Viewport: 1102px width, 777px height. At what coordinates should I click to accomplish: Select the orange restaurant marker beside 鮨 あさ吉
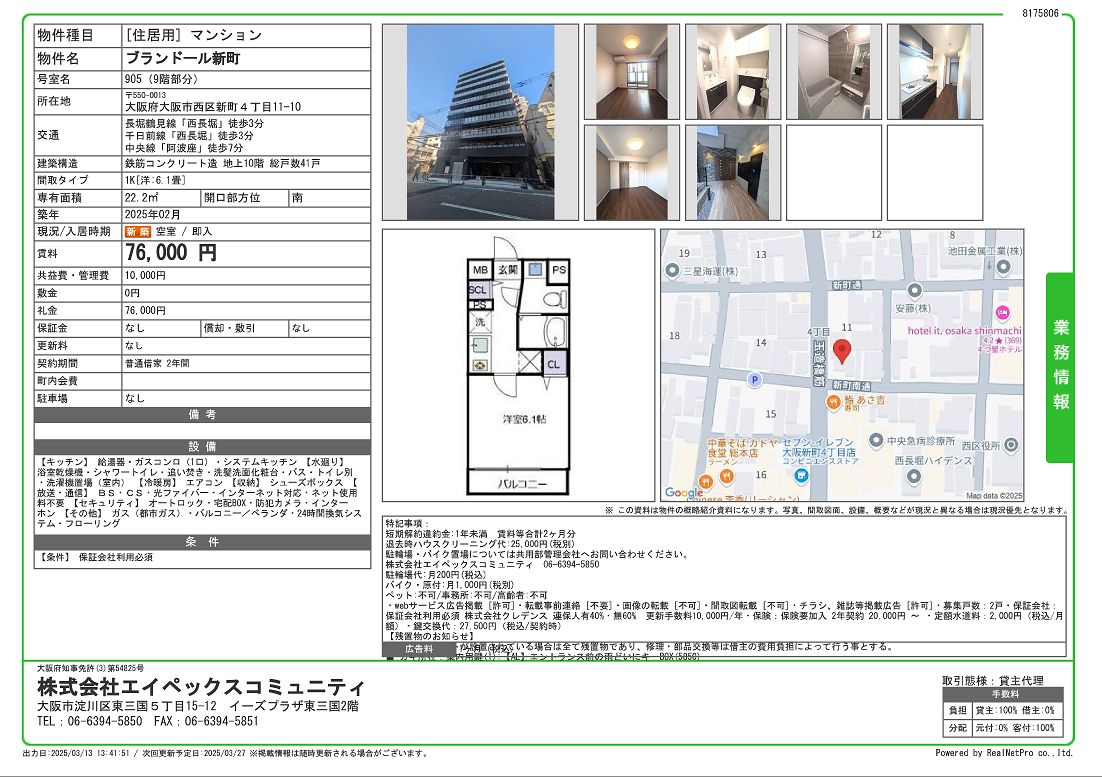pyautogui.click(x=834, y=401)
